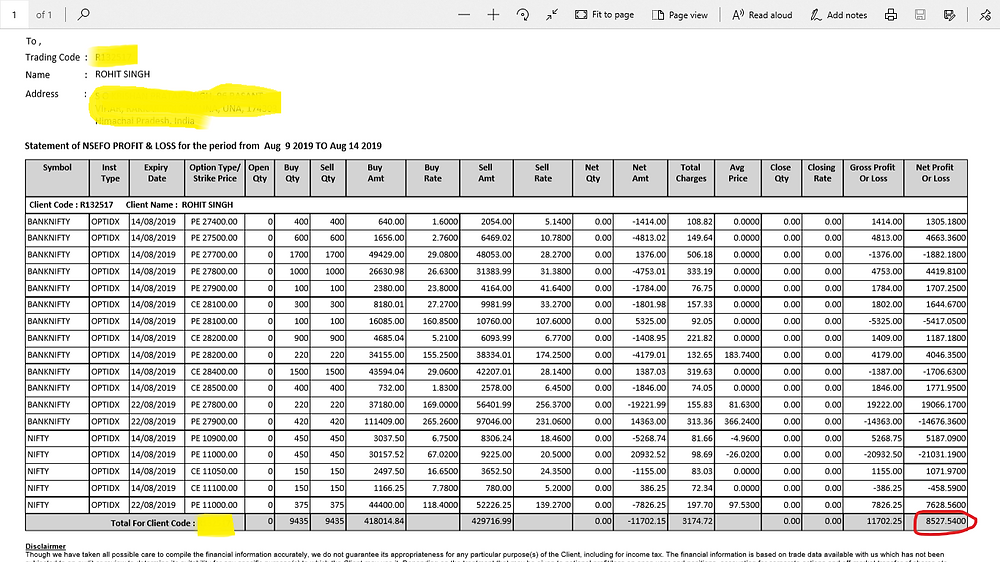Click the strike price cell CE 11100.00
1000x562 pixels.
pyautogui.click(x=214, y=488)
